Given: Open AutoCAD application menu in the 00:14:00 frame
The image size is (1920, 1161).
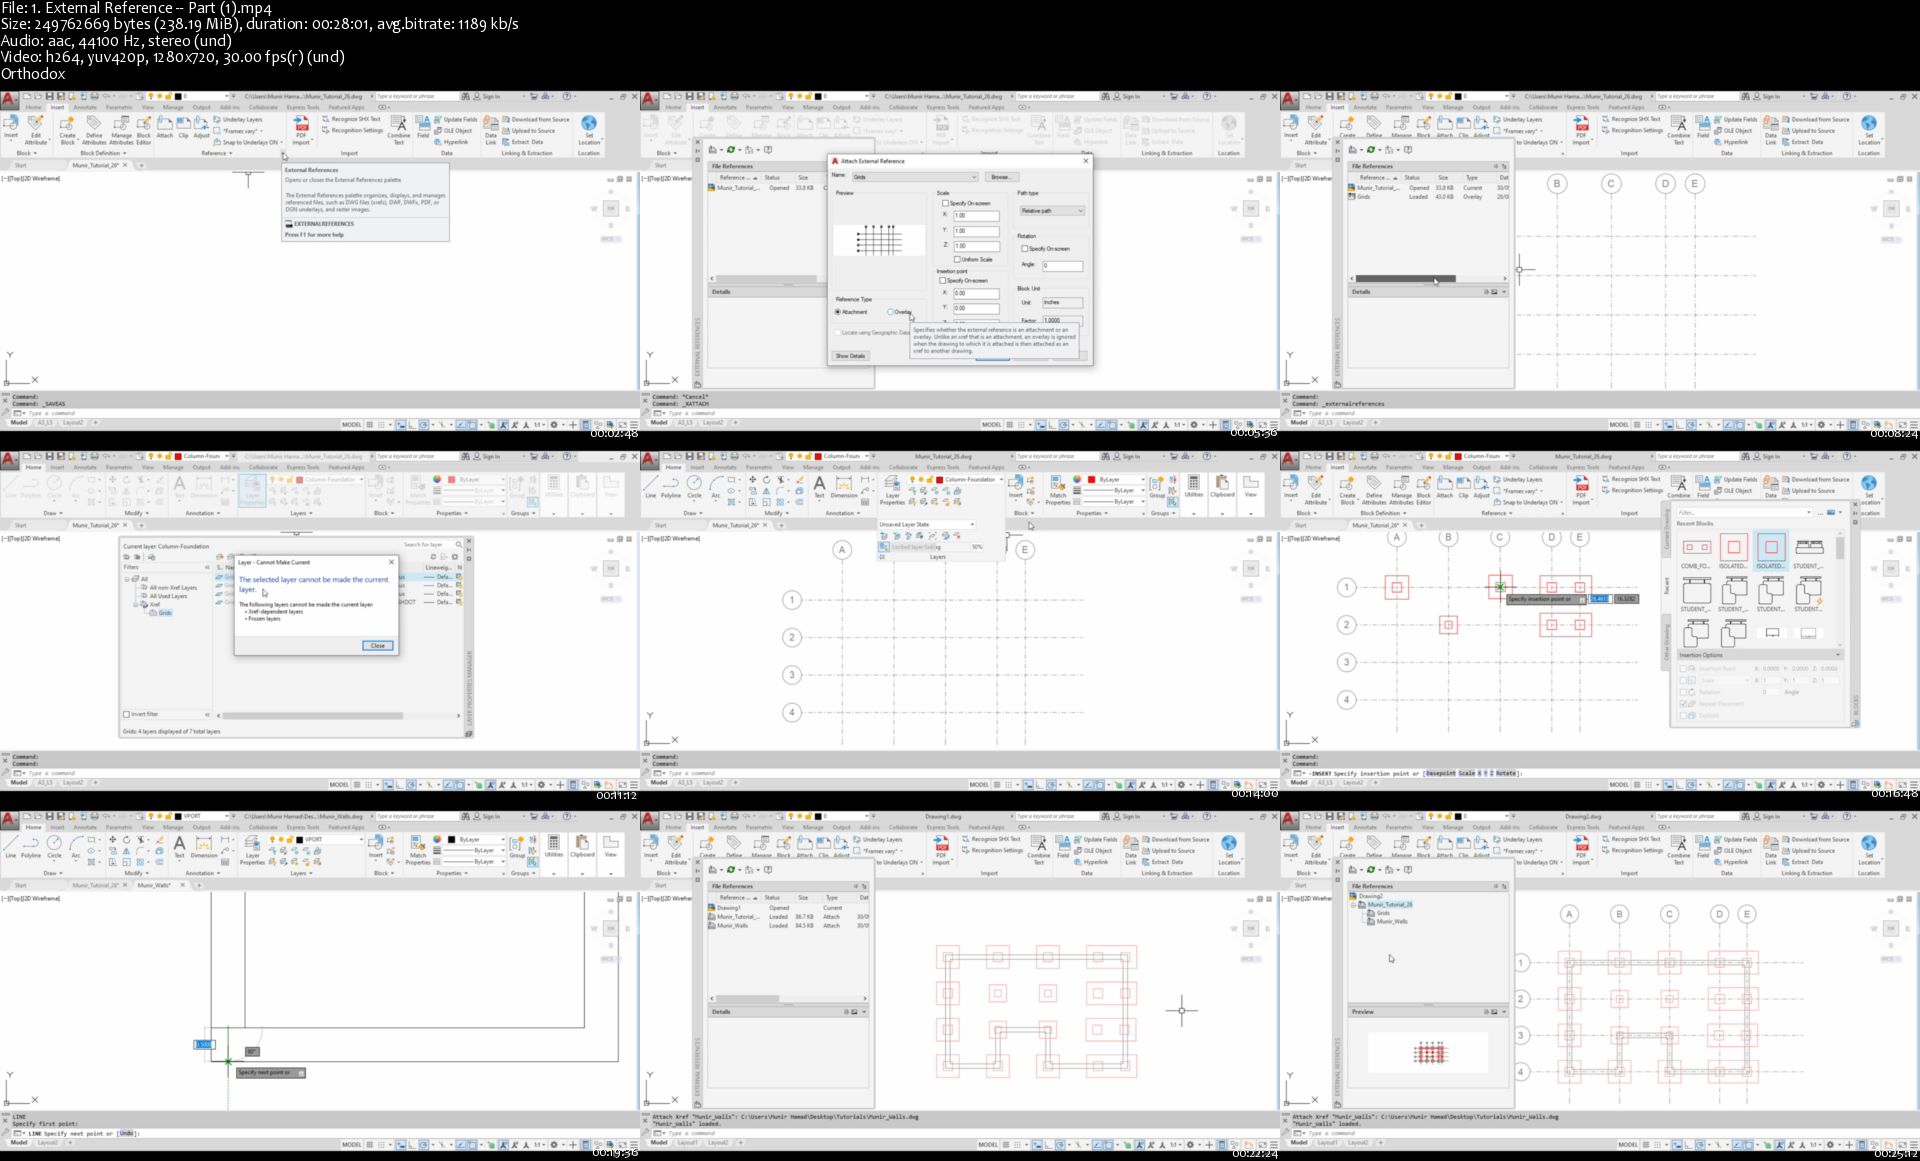Looking at the screenshot, I should [649, 460].
